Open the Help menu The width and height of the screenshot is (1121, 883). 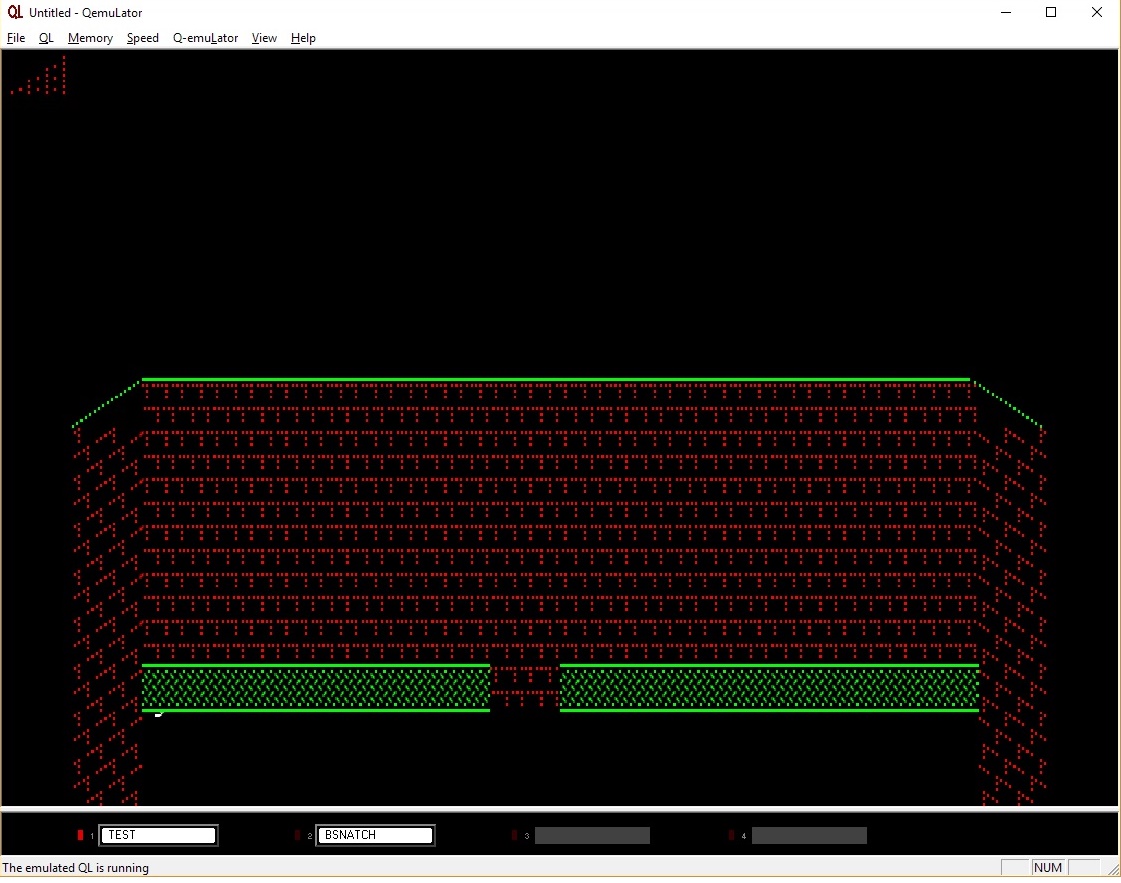(x=303, y=38)
